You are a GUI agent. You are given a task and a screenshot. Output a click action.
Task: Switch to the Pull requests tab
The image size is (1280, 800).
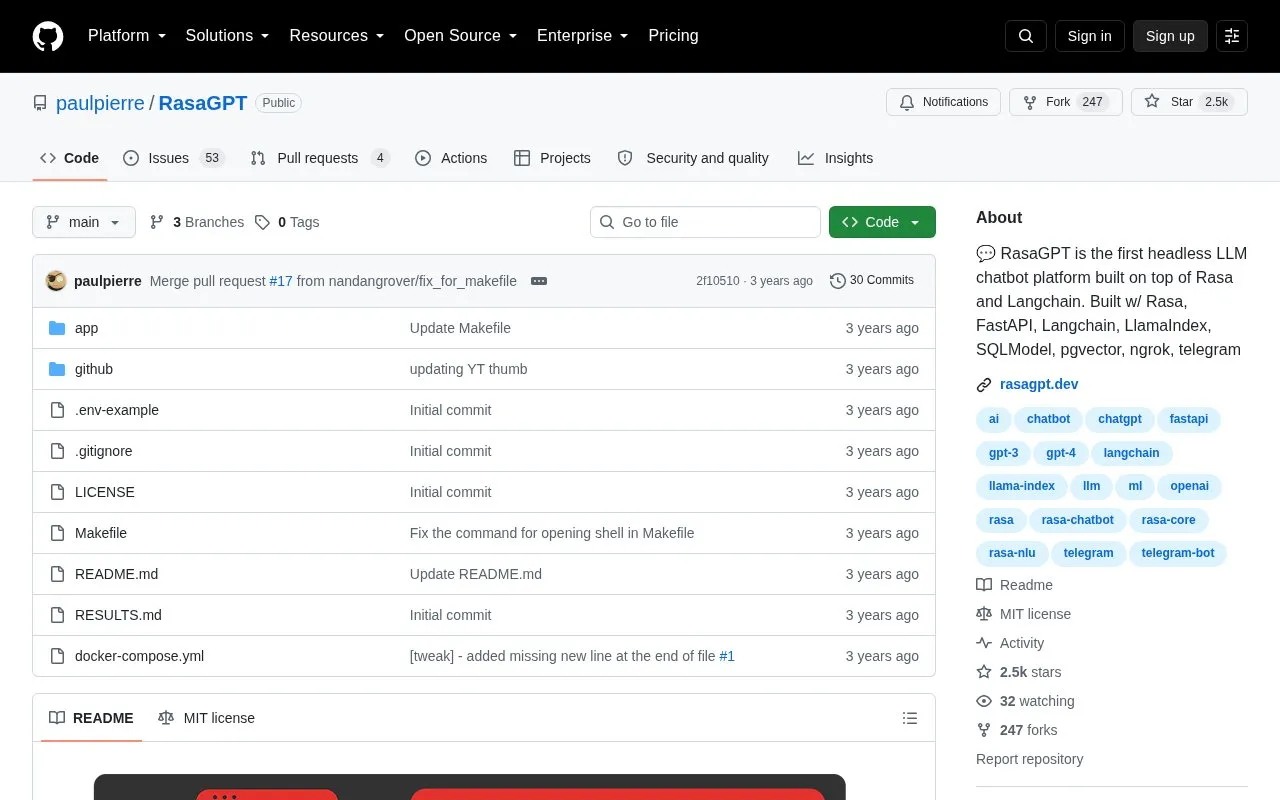click(x=320, y=158)
